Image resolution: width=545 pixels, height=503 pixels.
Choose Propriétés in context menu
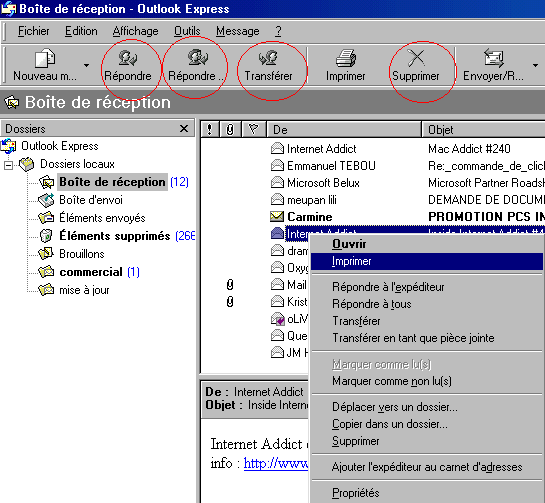coord(426,493)
